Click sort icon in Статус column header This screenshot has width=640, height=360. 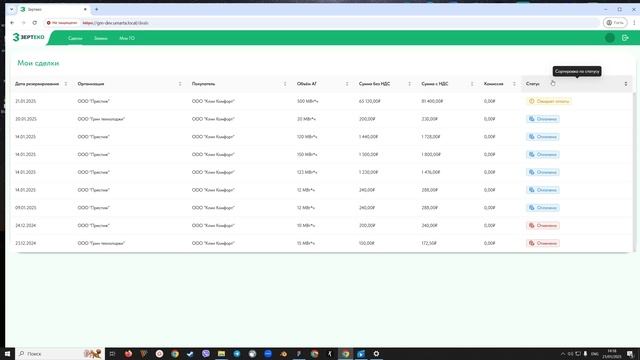point(626,84)
